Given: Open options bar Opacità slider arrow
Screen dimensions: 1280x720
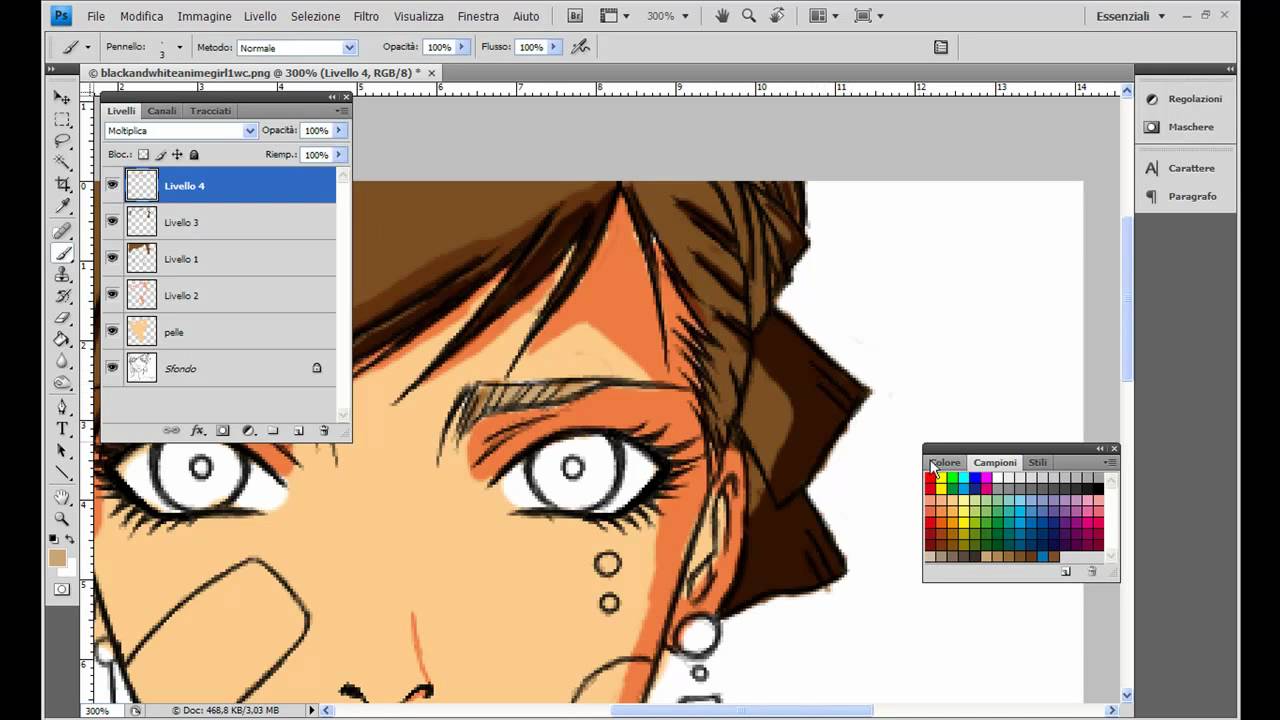Looking at the screenshot, I should tap(462, 47).
